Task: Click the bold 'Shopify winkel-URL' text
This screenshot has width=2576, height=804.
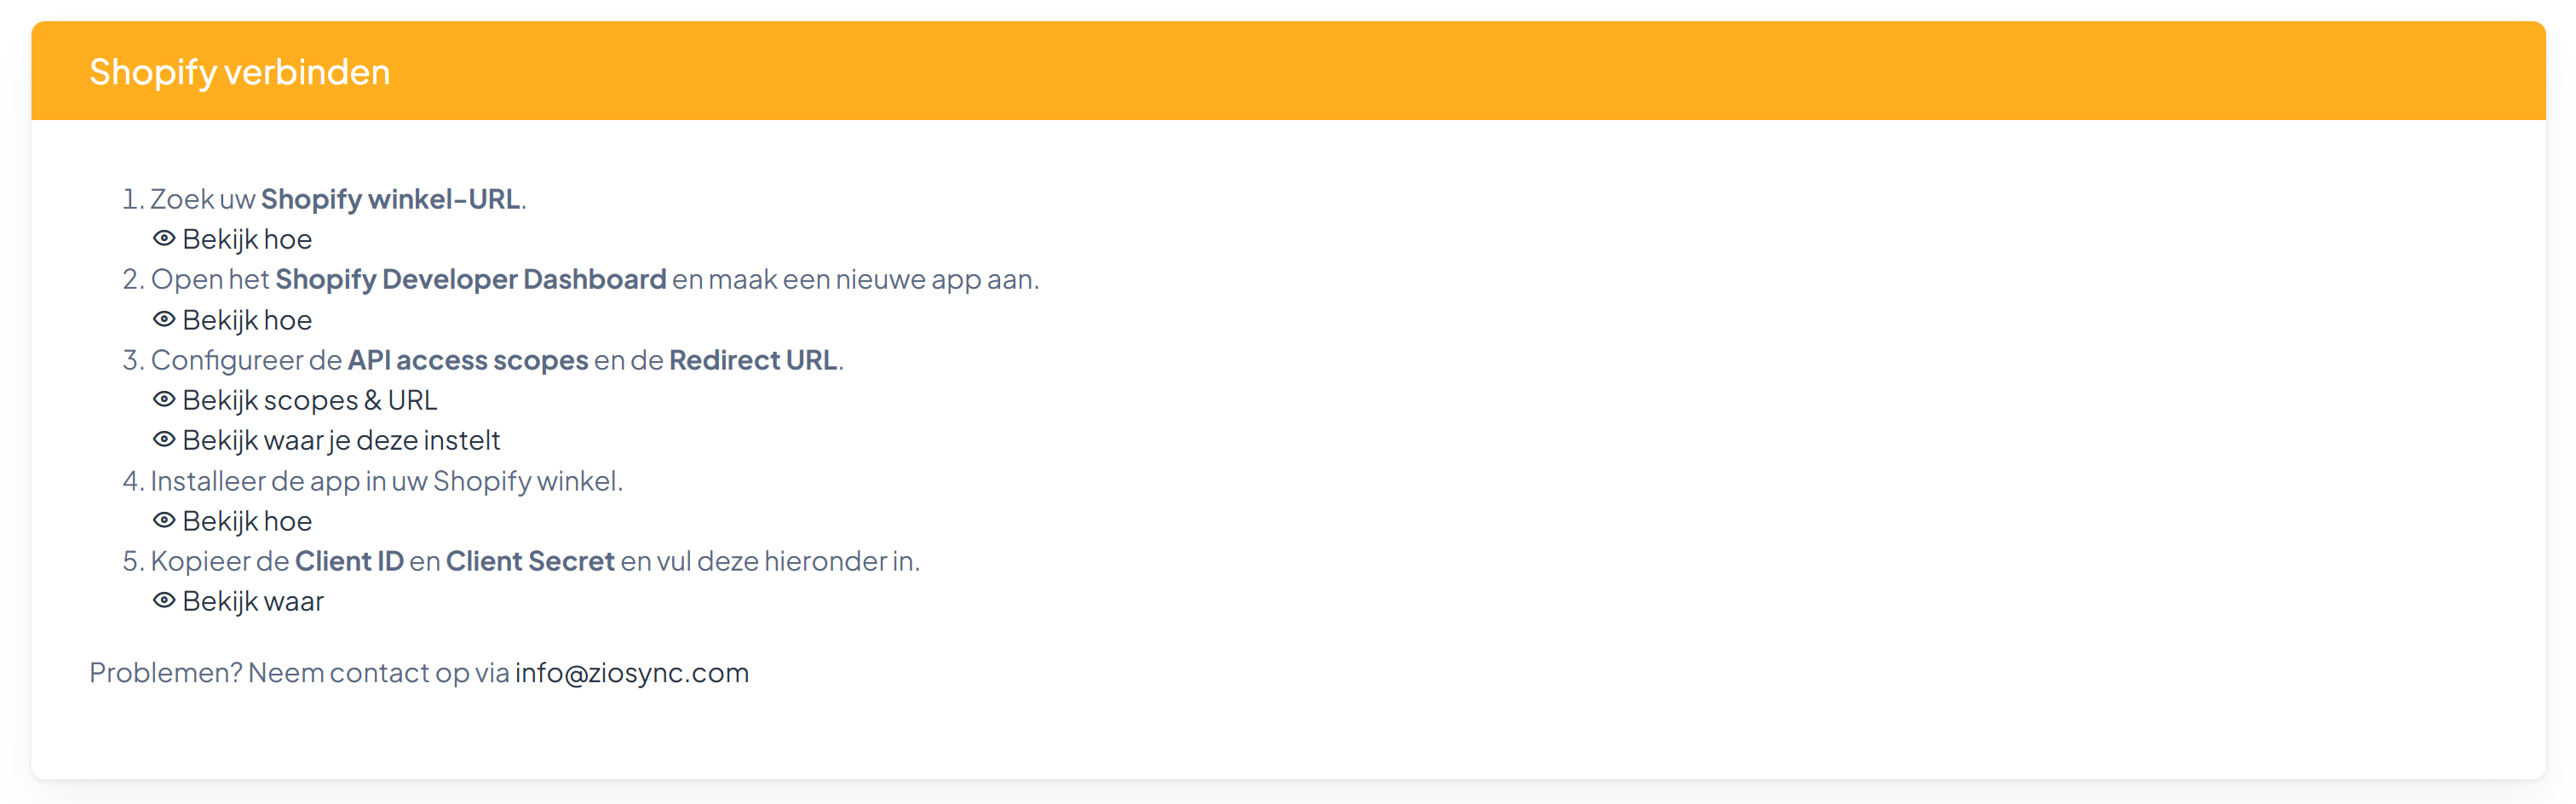Action: click(x=390, y=199)
